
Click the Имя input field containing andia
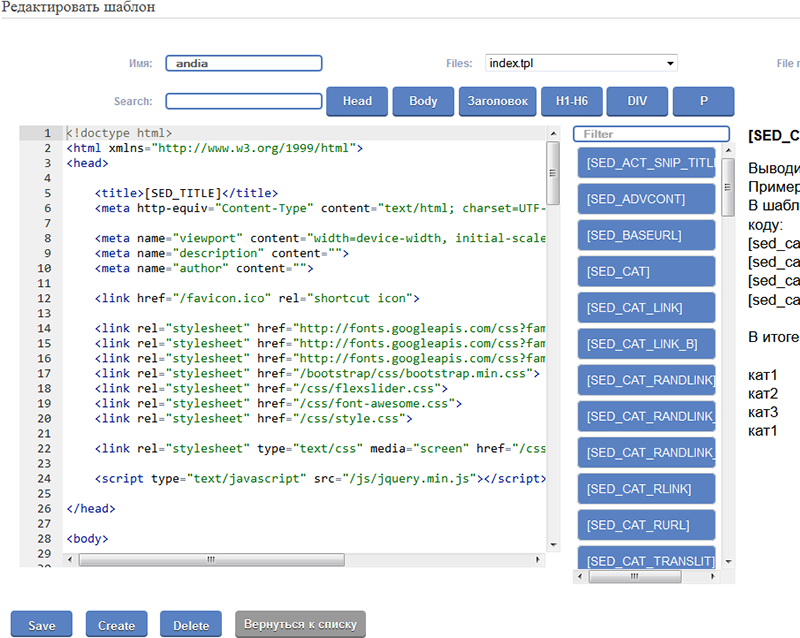pos(243,63)
